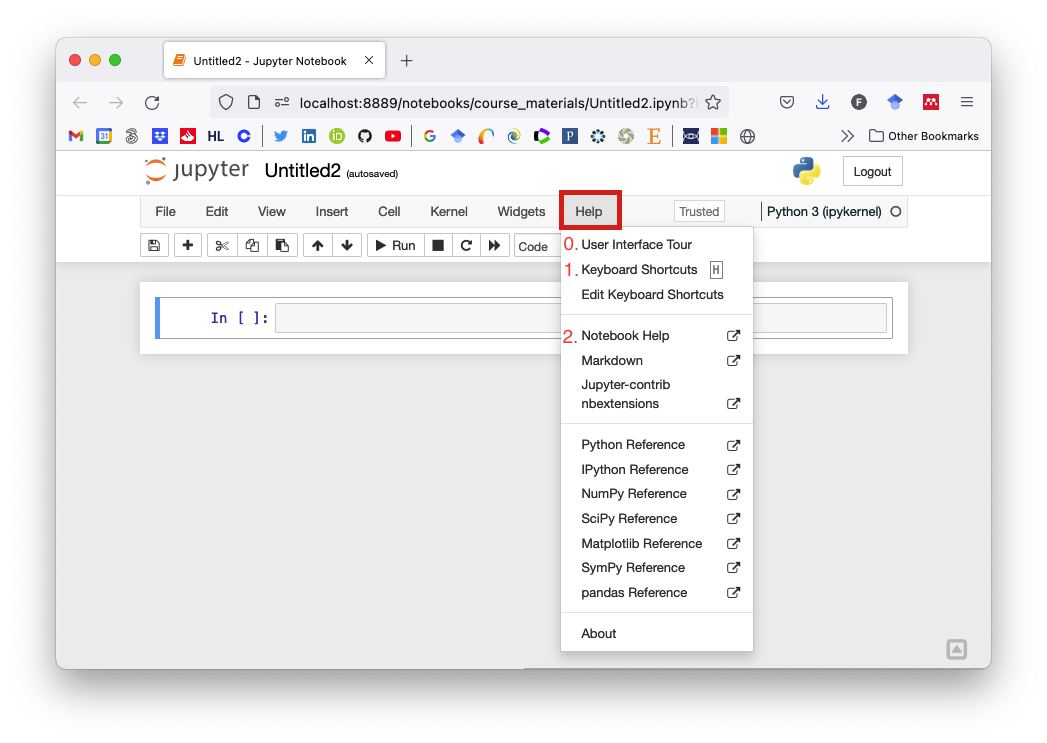Rename notebook by clicking Untitled2 title

coord(302,171)
